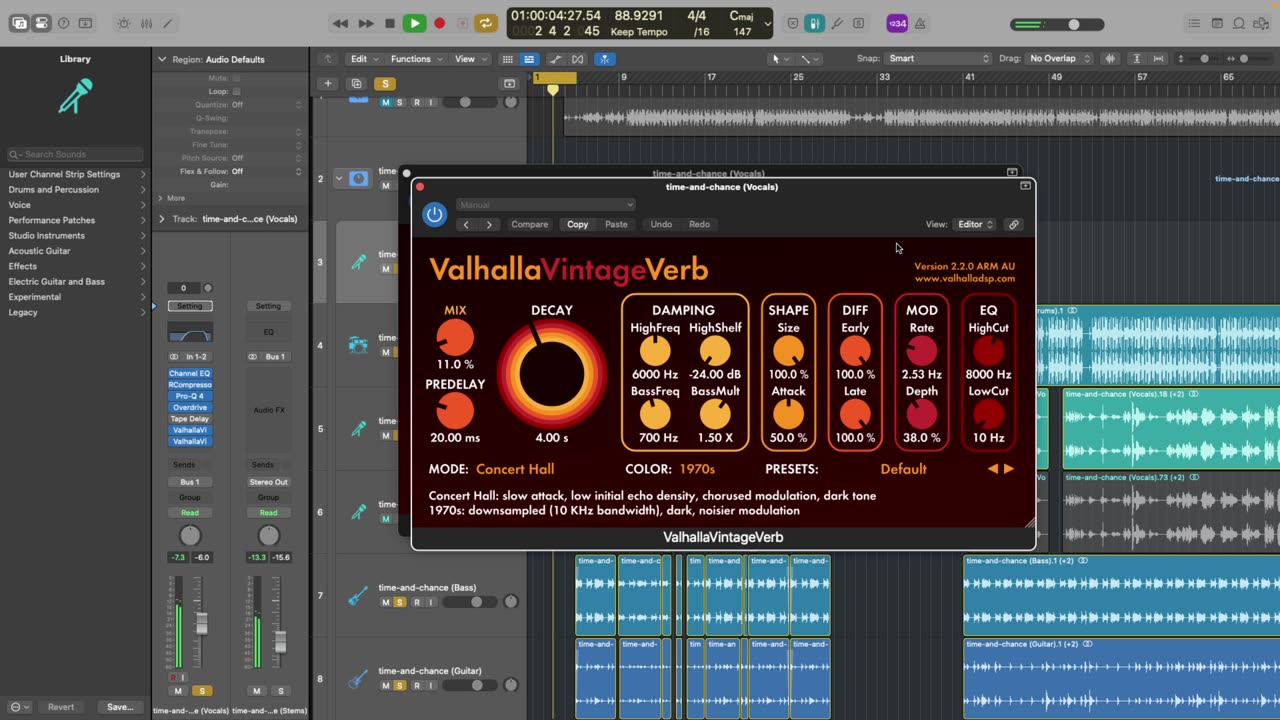The height and width of the screenshot is (720, 1280).
Task: Expand the More region parameters
Action: click(x=170, y=198)
